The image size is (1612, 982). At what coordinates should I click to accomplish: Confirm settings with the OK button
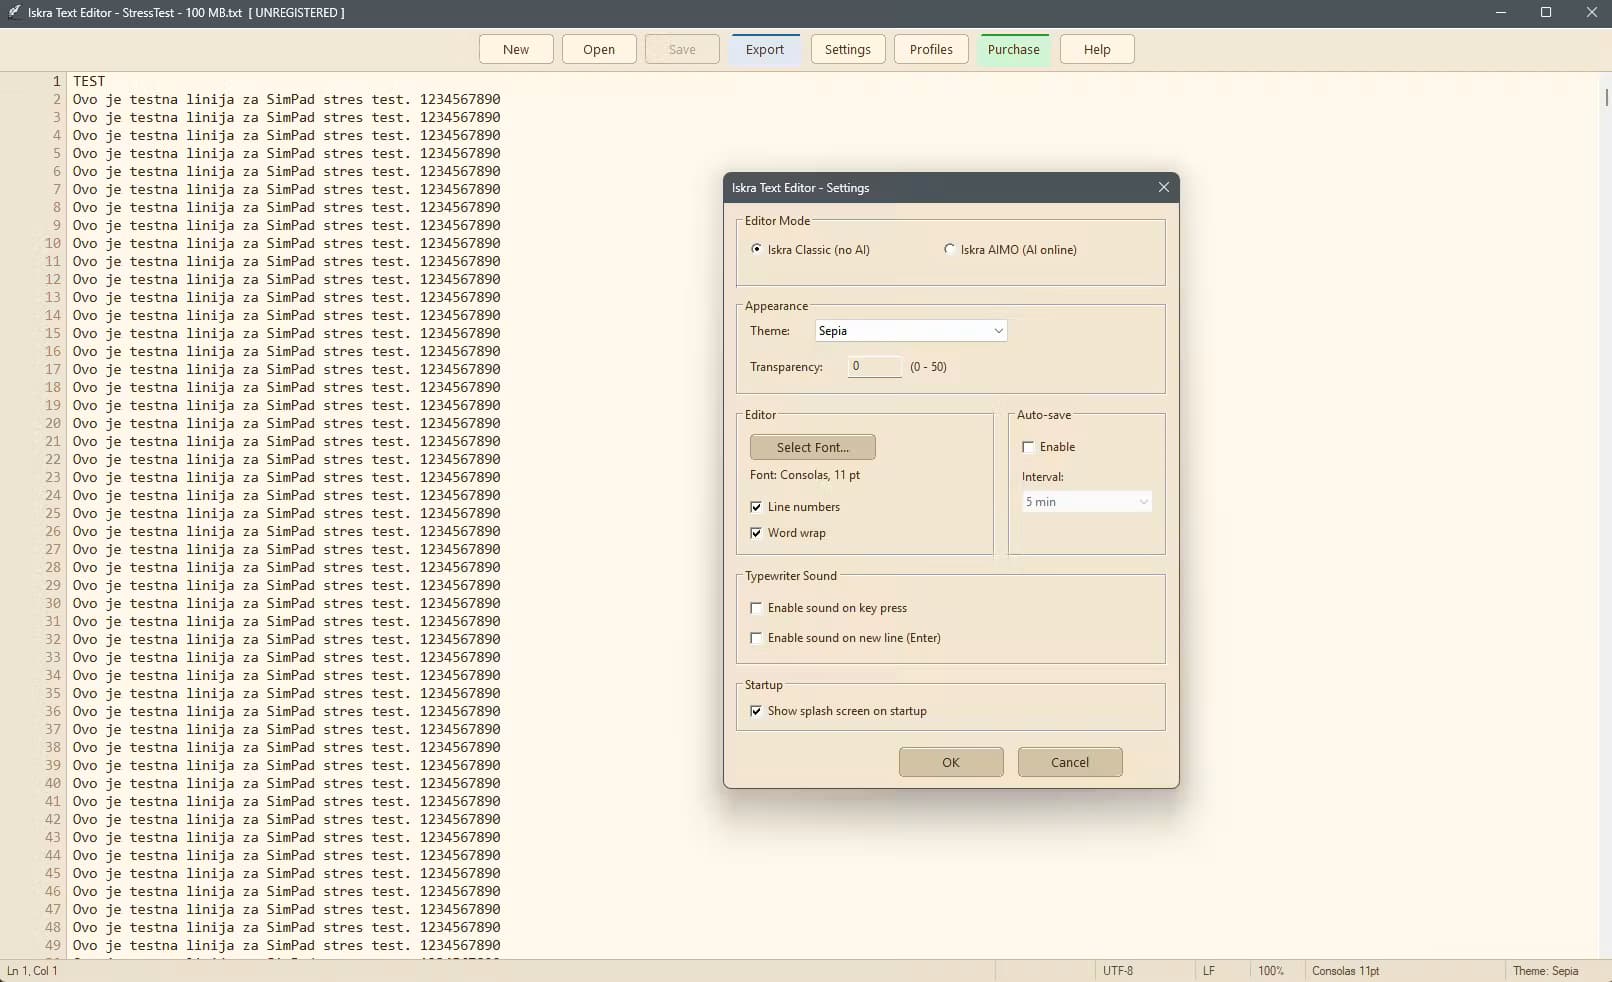click(950, 762)
